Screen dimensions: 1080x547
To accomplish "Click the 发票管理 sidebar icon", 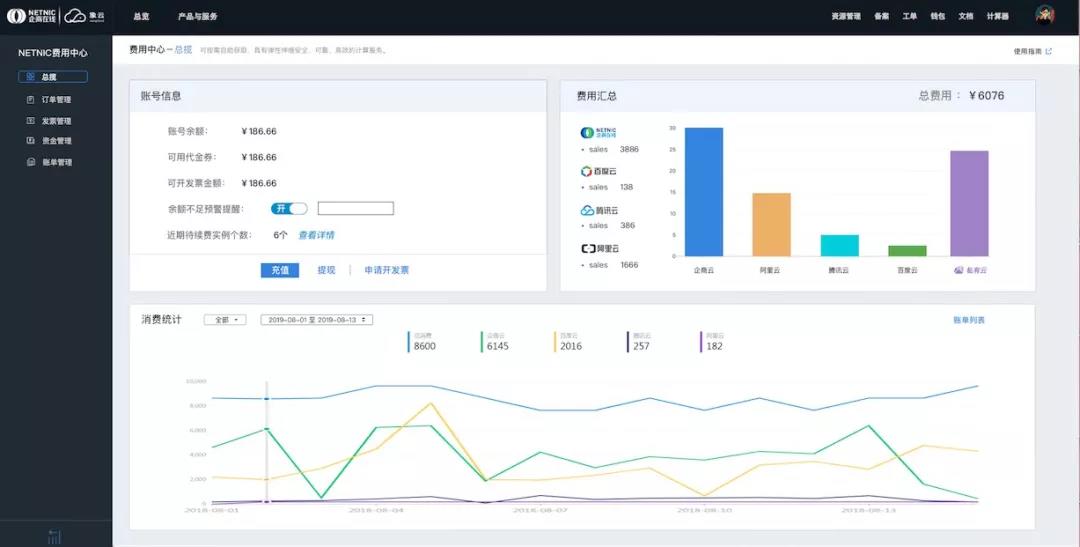I will 30,121.
